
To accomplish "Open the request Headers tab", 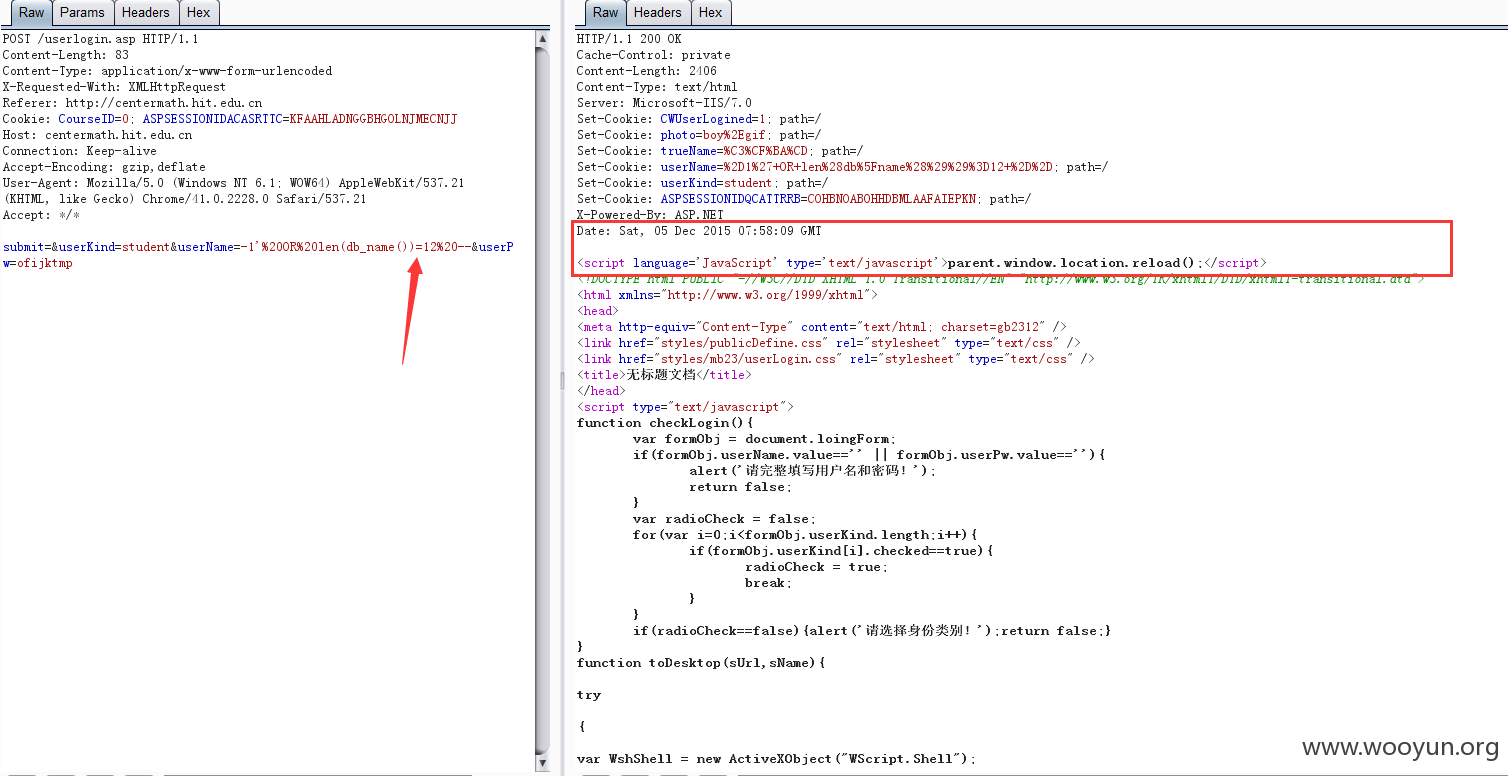I will (x=145, y=12).
